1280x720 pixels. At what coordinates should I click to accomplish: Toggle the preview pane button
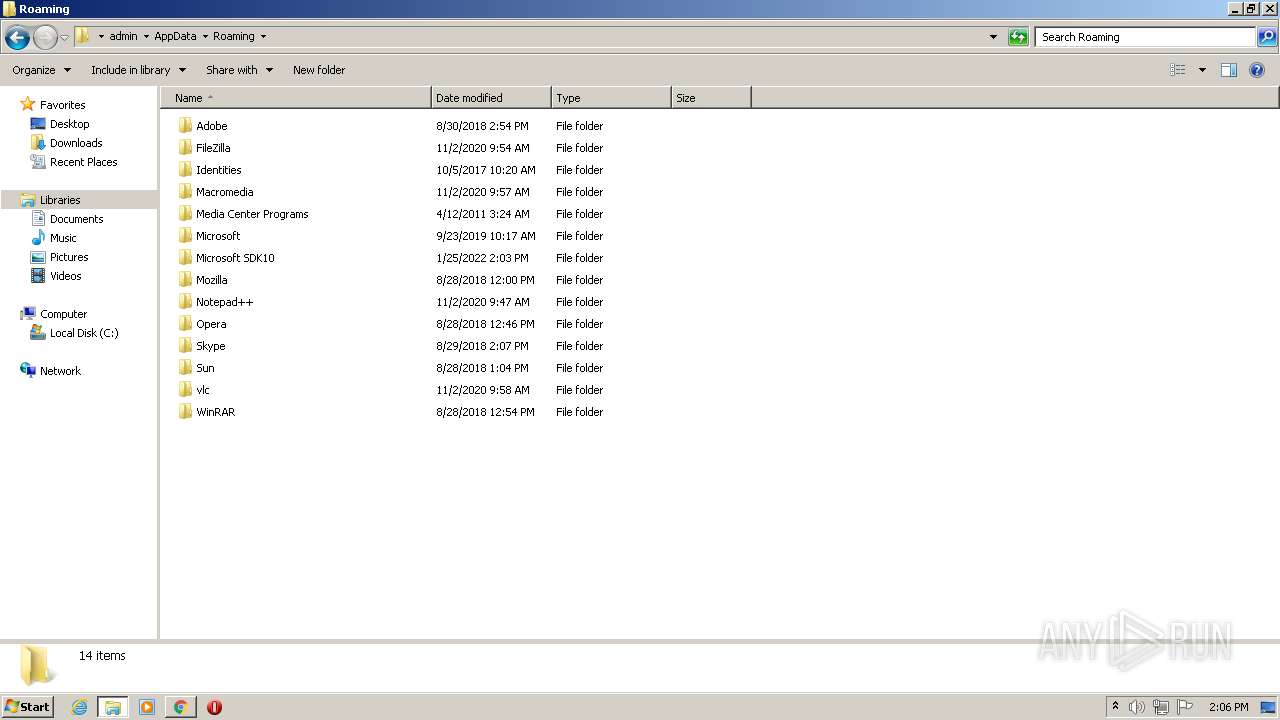click(1229, 70)
